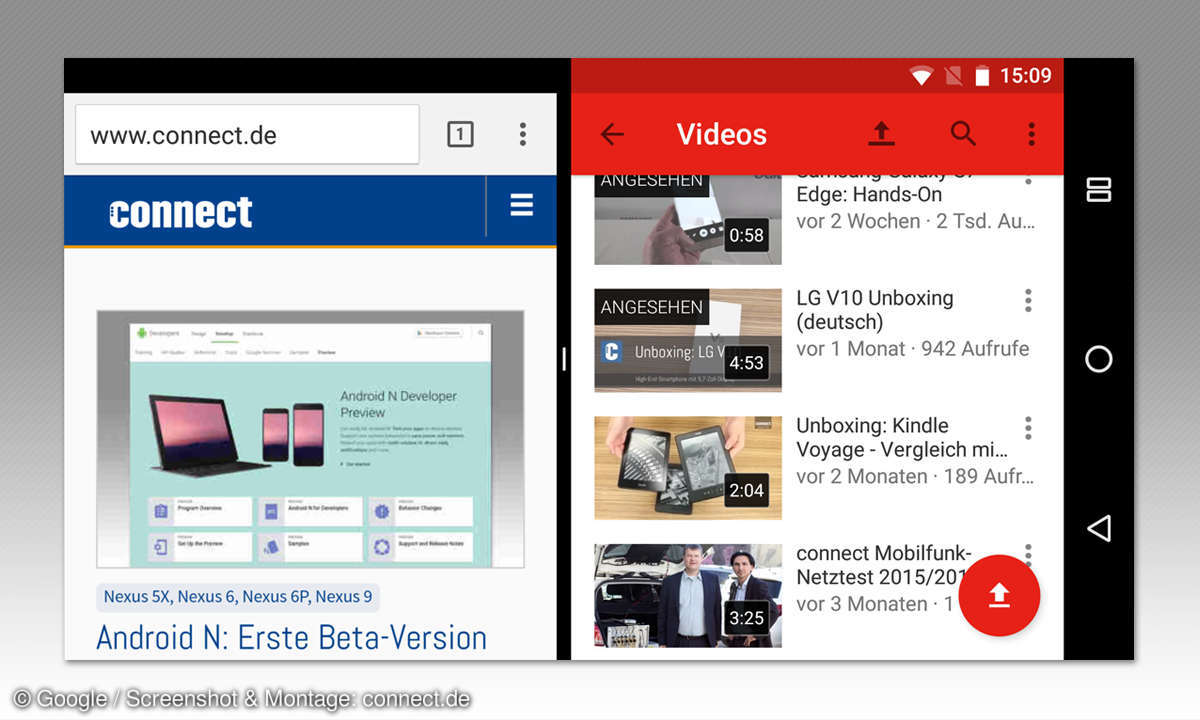This screenshot has height=720, width=1200.
Task: Open the connect site hamburger menu
Action: [522, 206]
